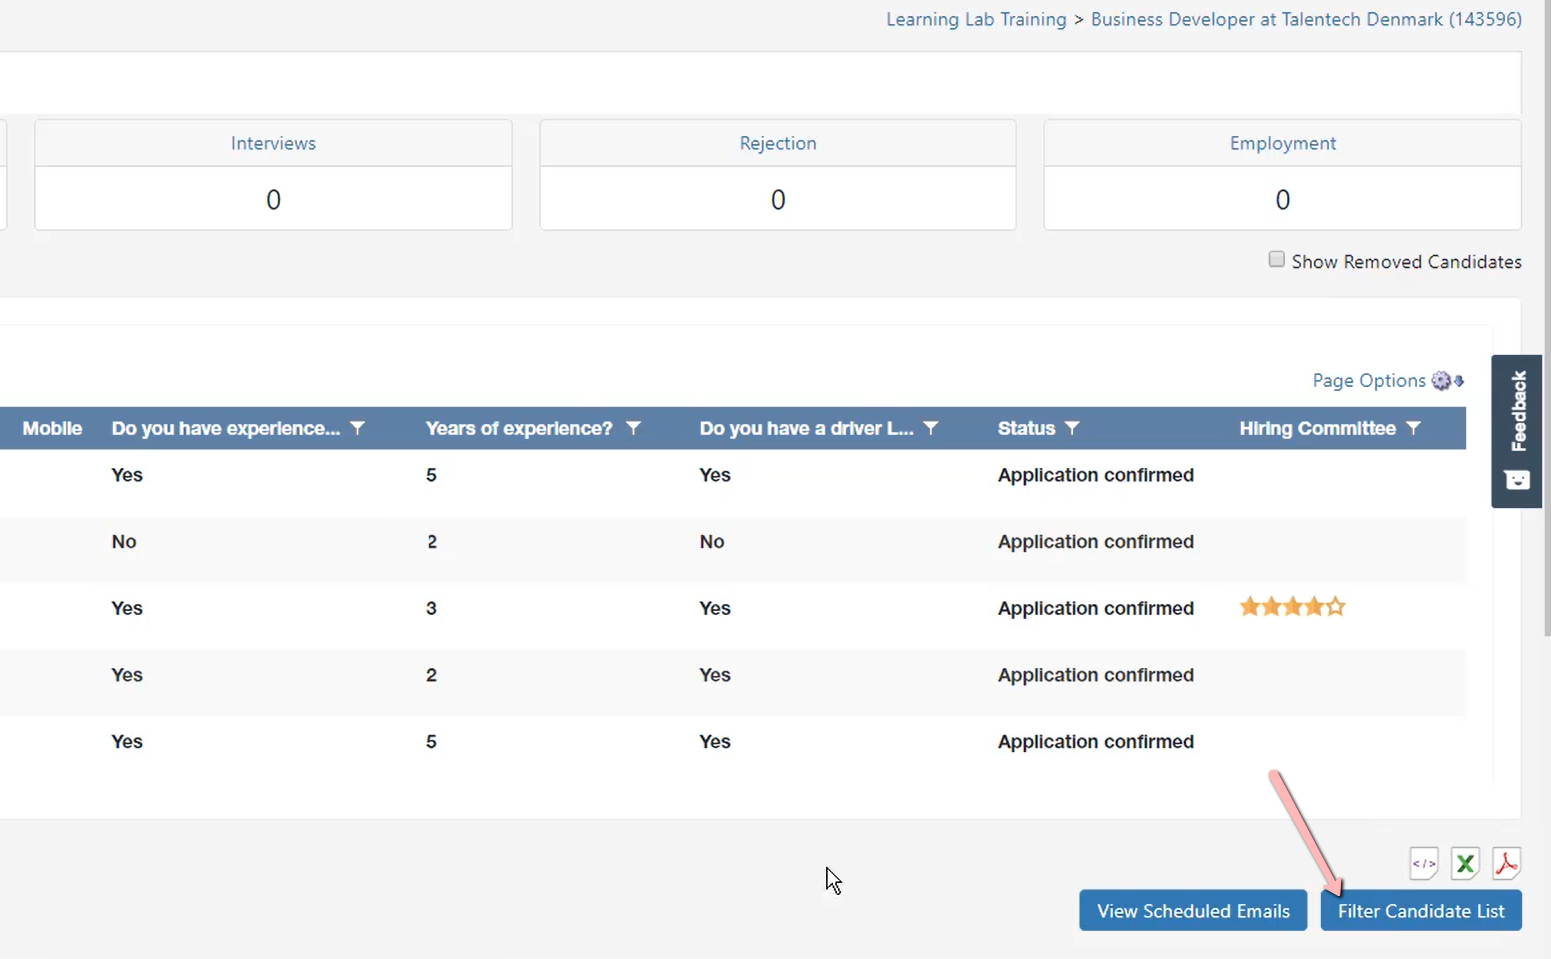1551x959 pixels.
Task: Sort by 'Do you have a driver L...' header
Action: click(x=807, y=428)
